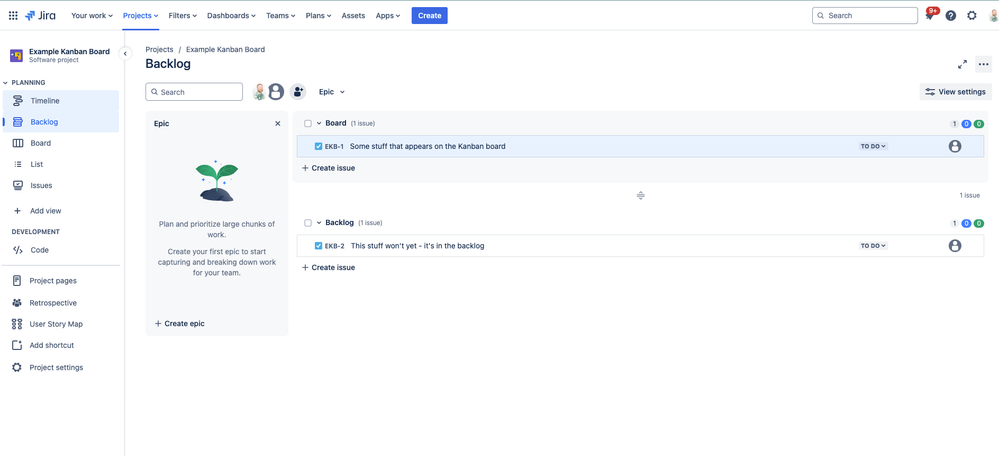Open issue EKB-1 key link

pos(334,146)
